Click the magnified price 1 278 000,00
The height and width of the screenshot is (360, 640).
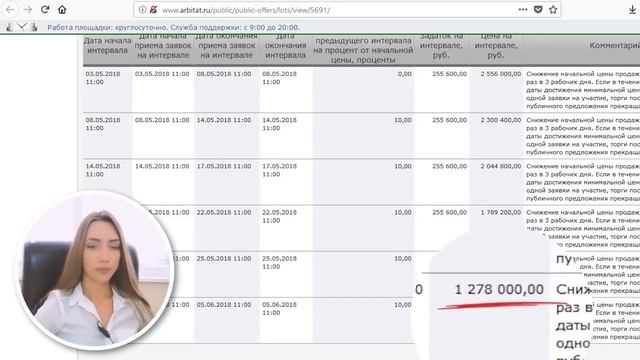(499, 289)
